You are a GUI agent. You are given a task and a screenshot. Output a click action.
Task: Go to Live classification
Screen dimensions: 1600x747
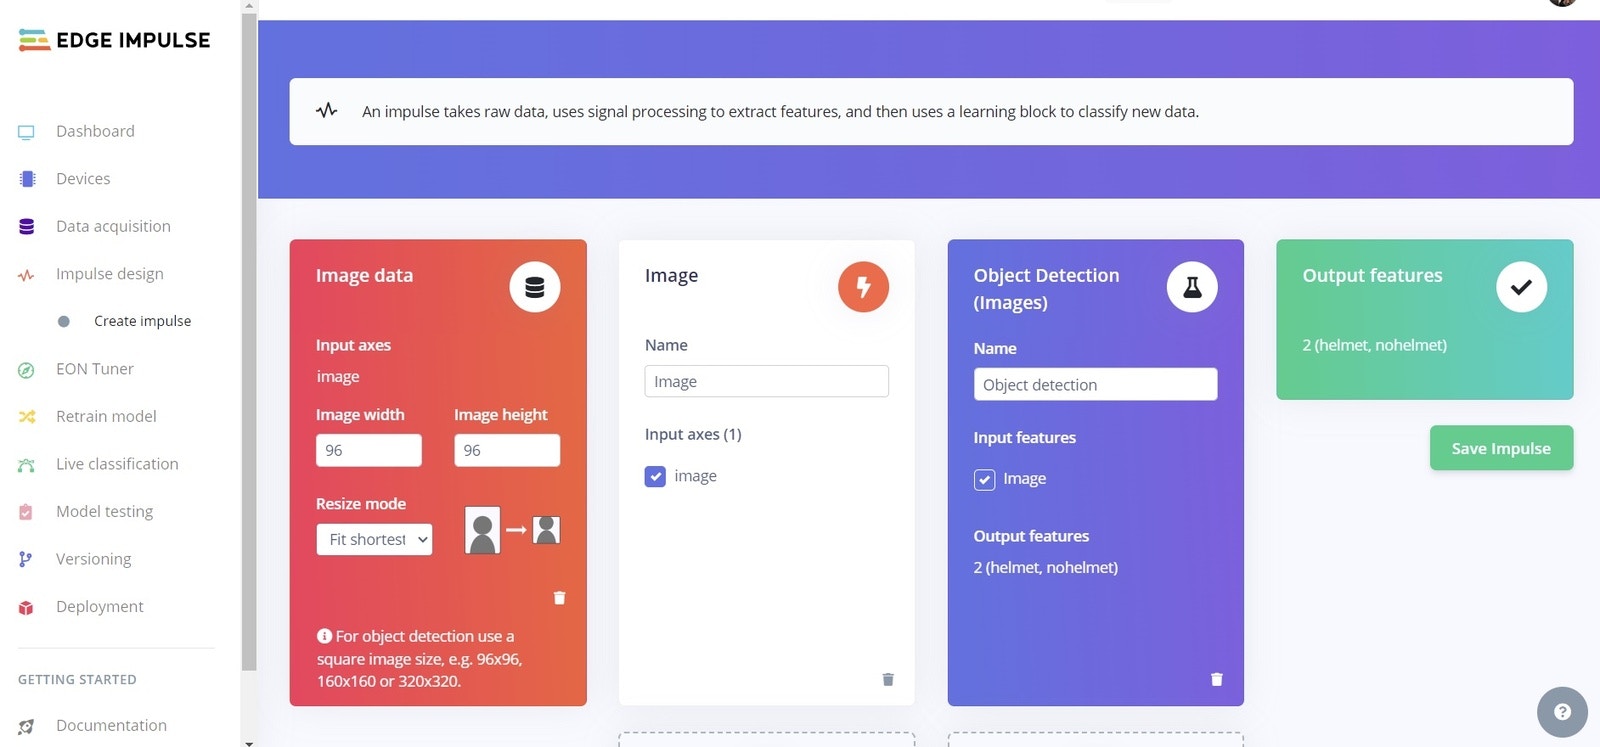click(117, 464)
